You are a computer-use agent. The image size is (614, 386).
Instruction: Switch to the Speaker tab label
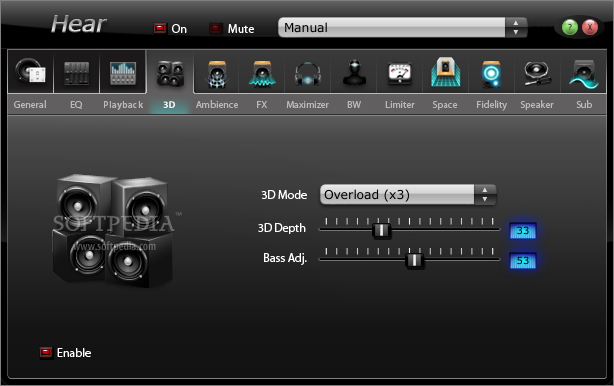pos(537,105)
